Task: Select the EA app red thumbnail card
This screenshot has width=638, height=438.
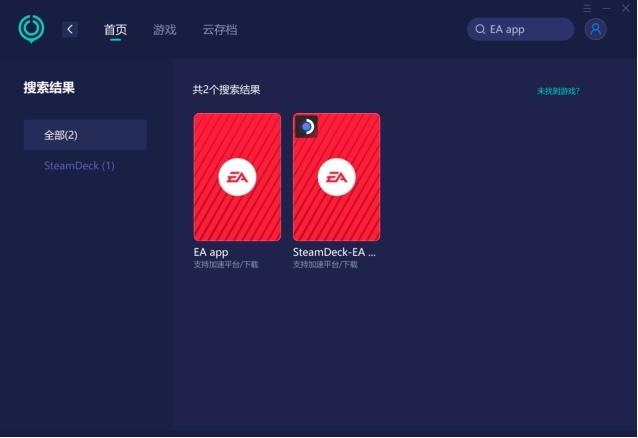Action: (237, 177)
